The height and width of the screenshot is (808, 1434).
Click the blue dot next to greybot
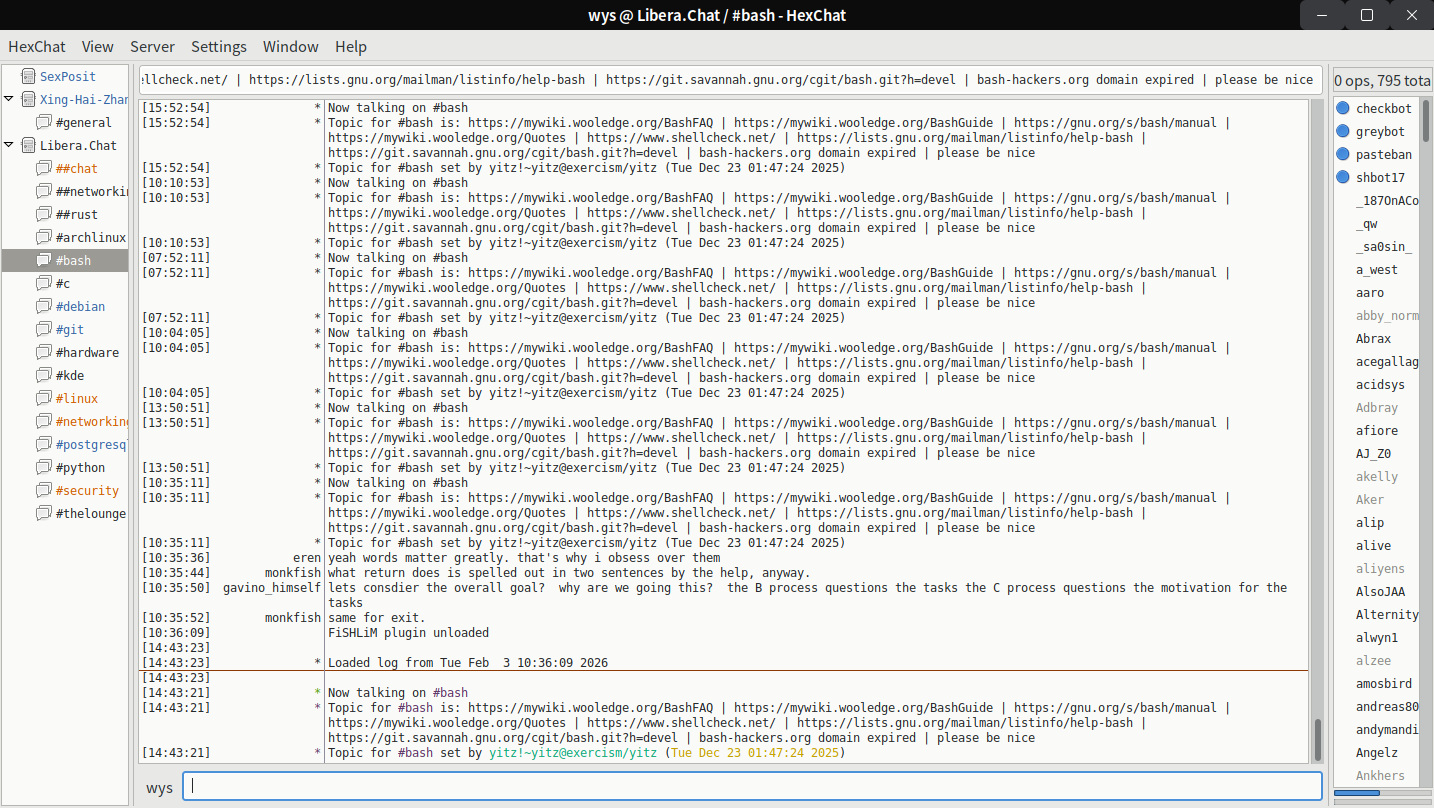1343,131
